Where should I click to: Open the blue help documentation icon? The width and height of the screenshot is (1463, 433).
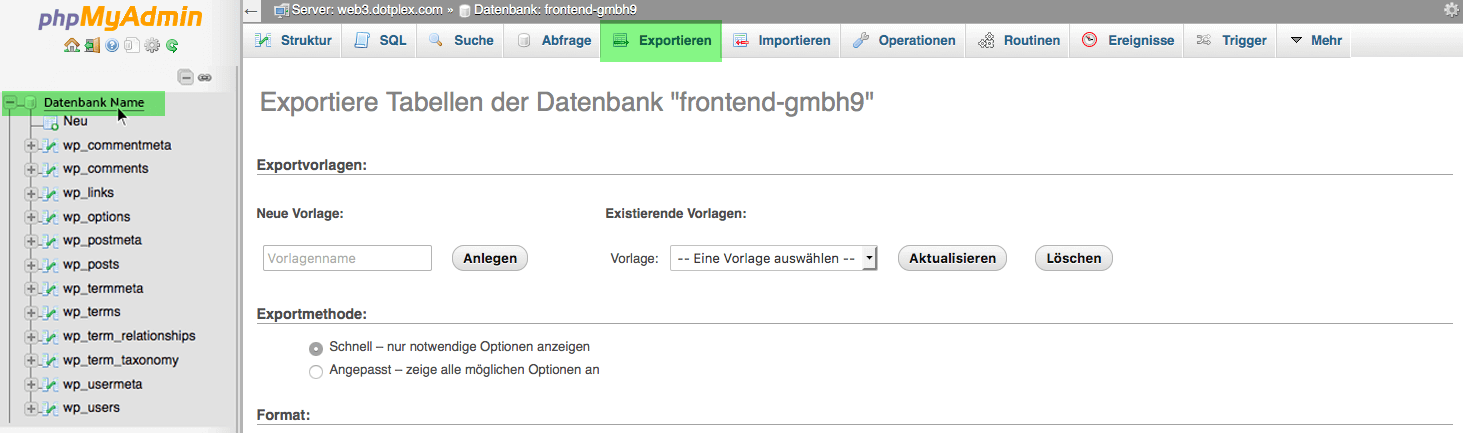point(112,46)
